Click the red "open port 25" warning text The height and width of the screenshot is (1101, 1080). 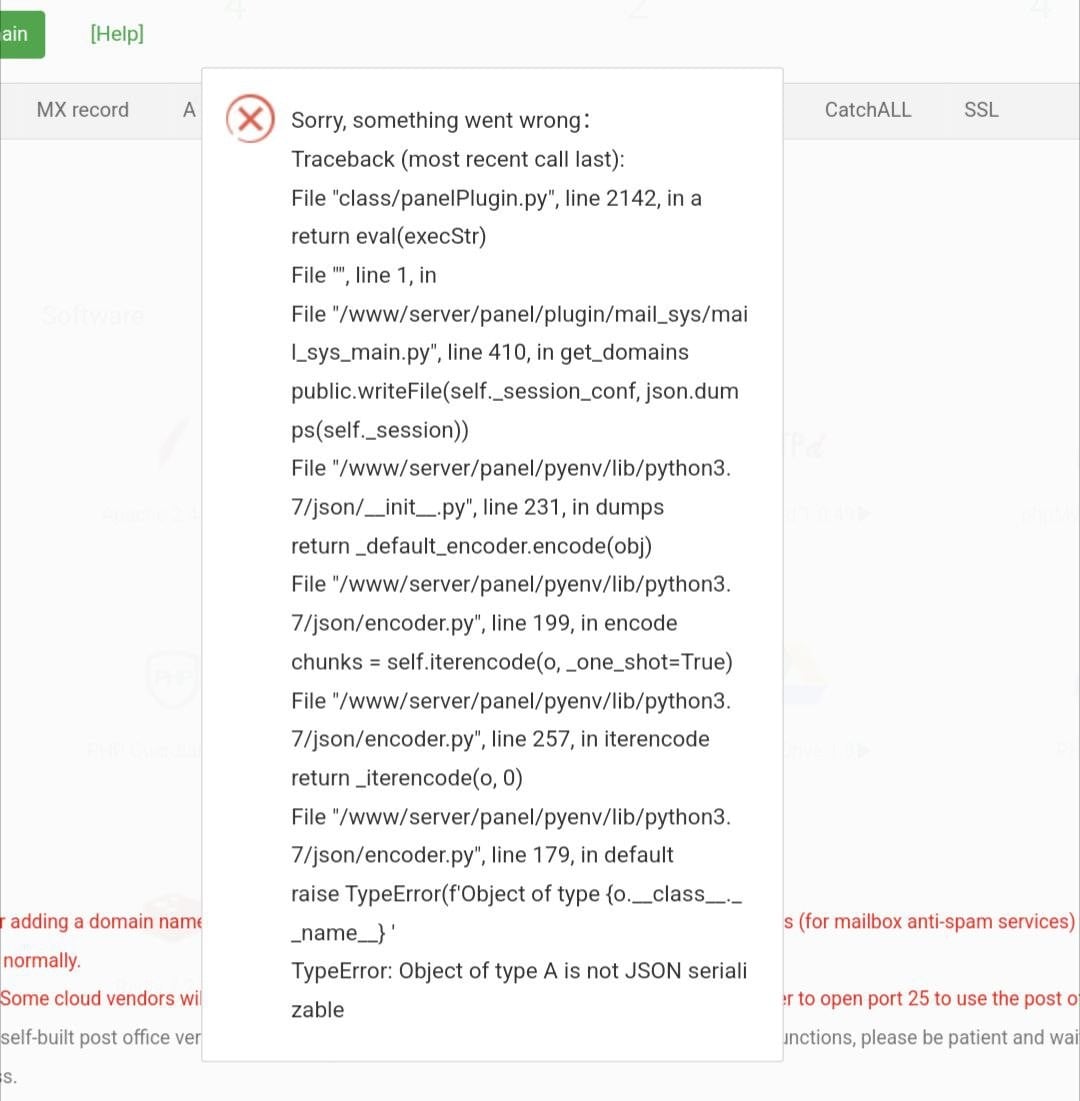coord(930,999)
